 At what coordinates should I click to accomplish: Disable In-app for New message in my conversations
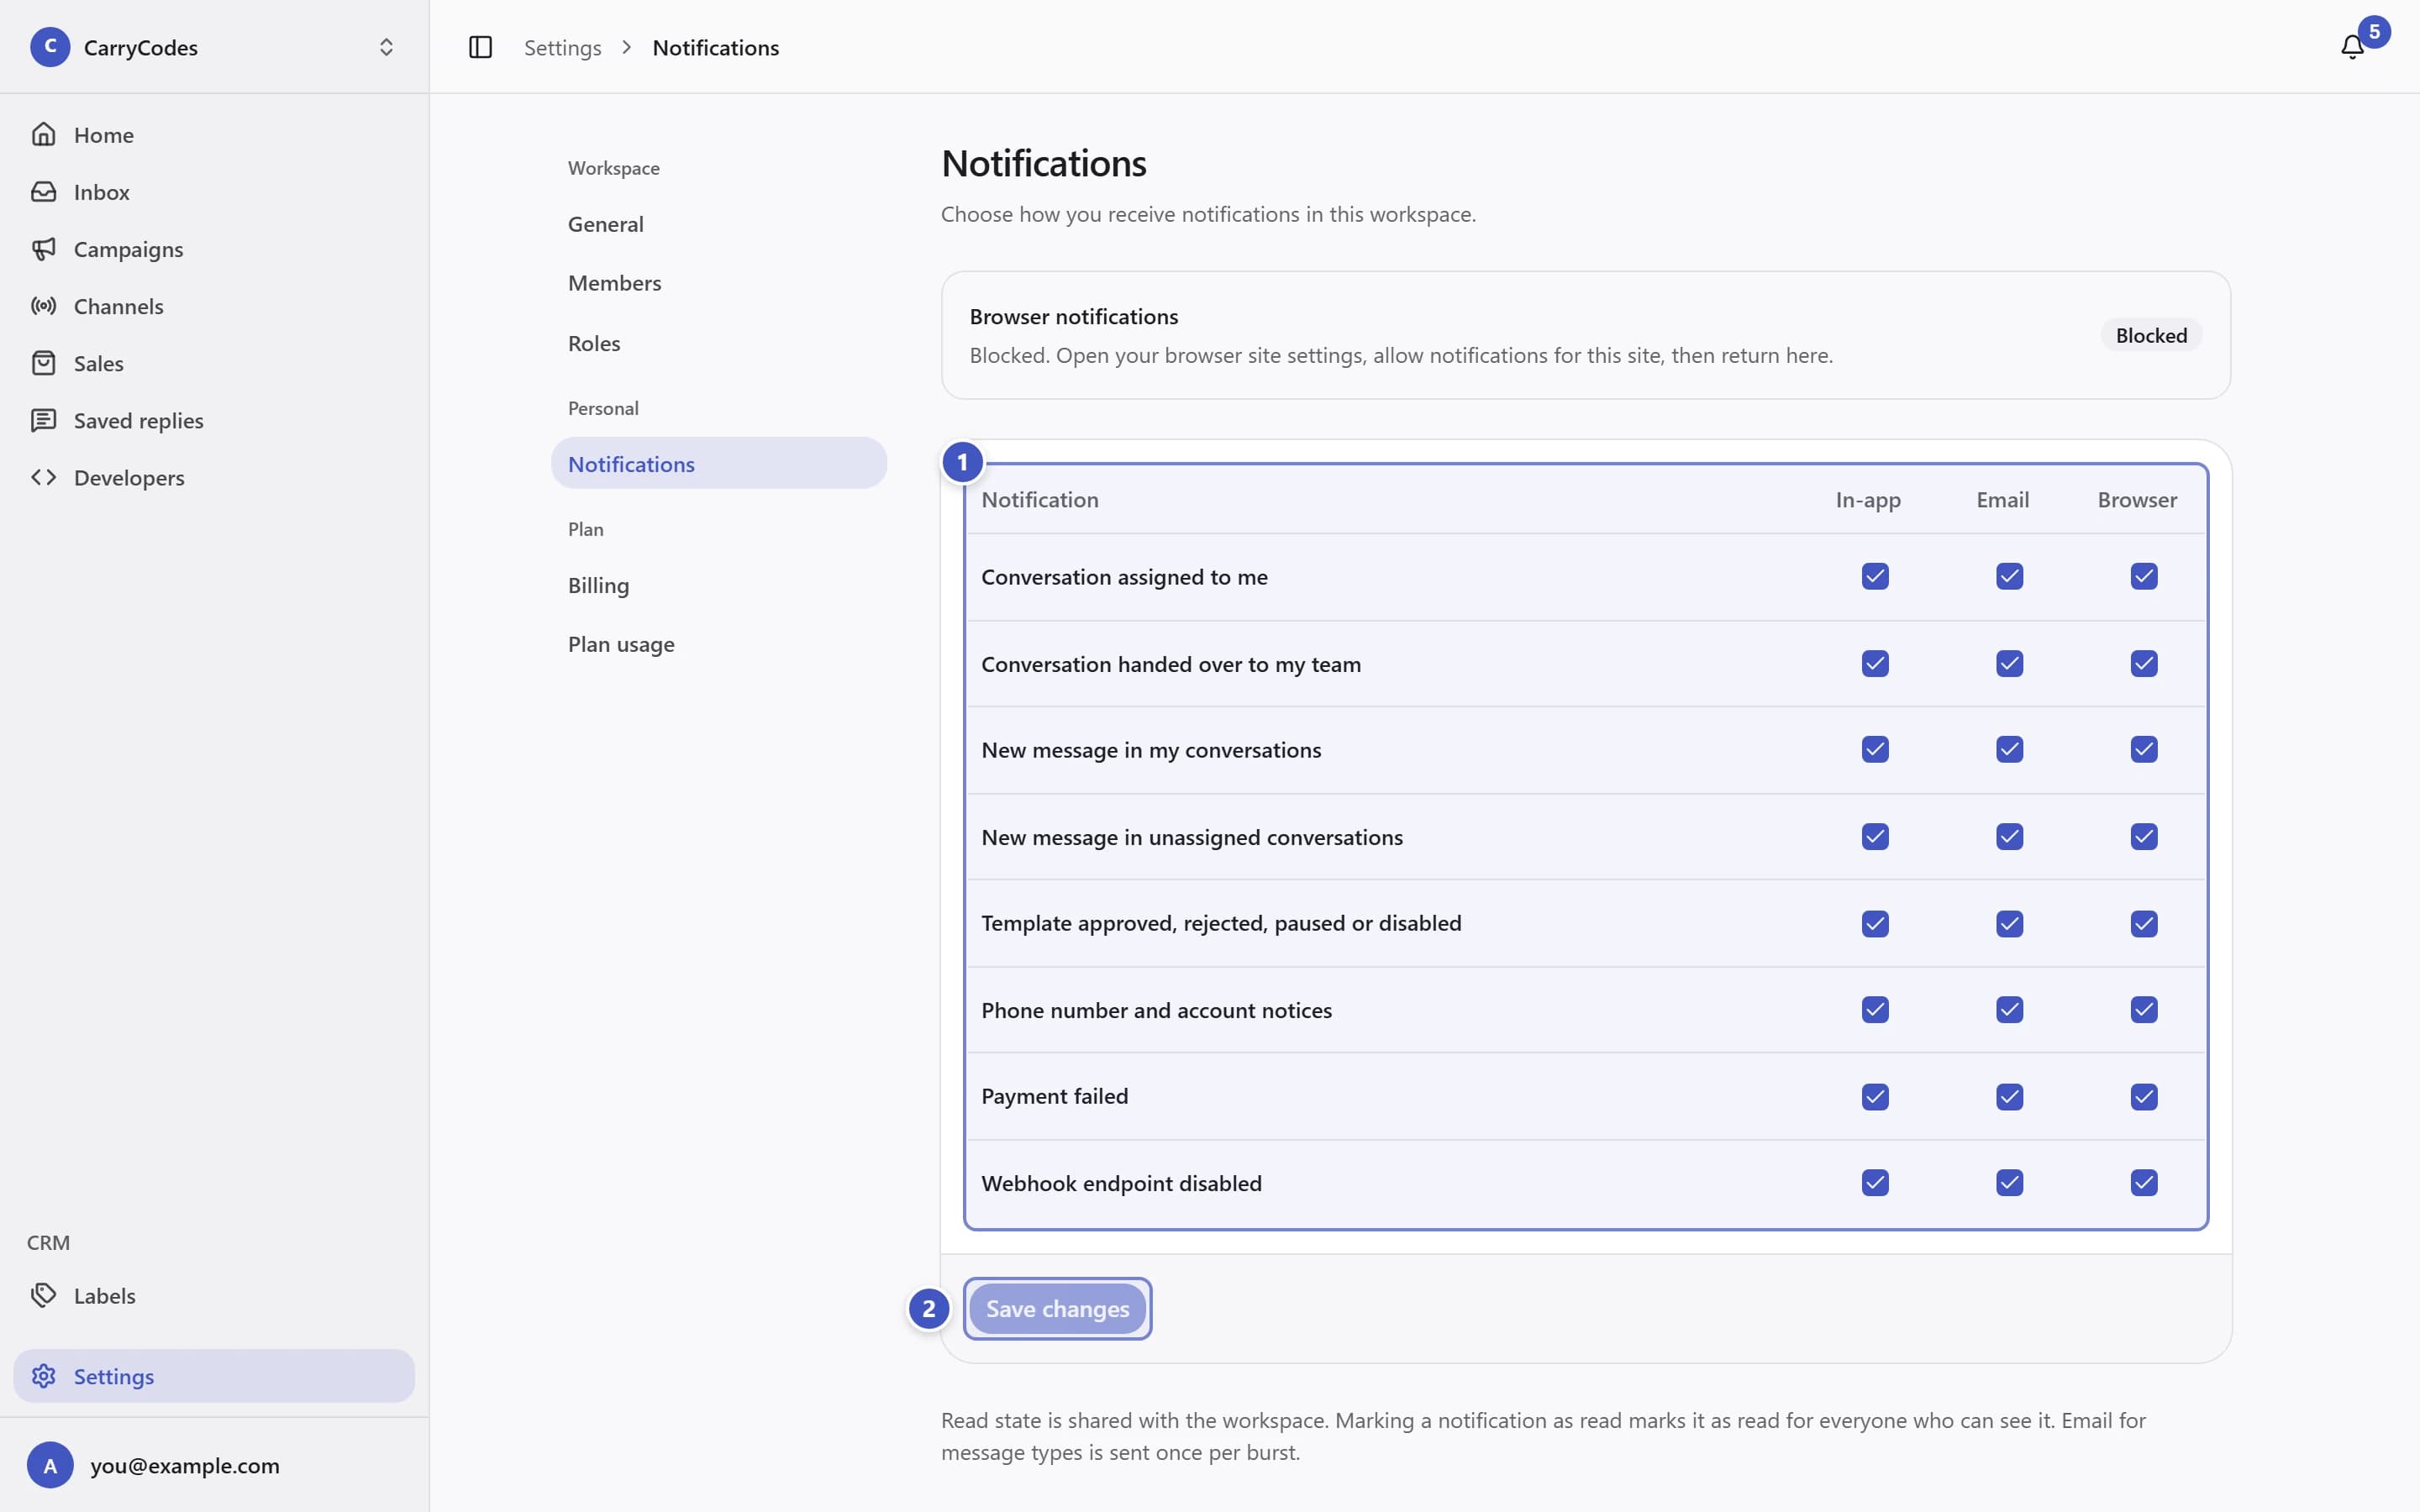(x=1875, y=749)
